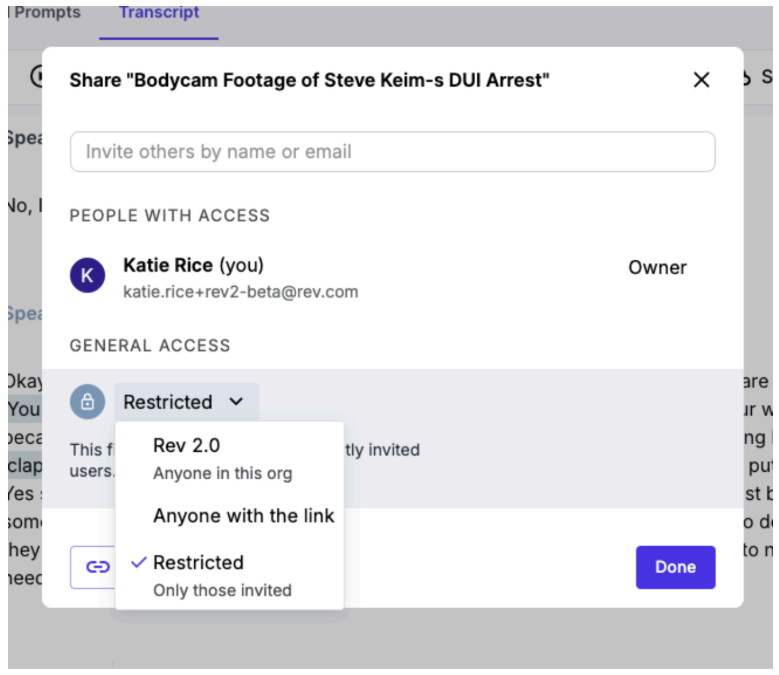Click the Owner role label
Image resolution: width=779 pixels, height=675 pixels.
click(x=657, y=267)
